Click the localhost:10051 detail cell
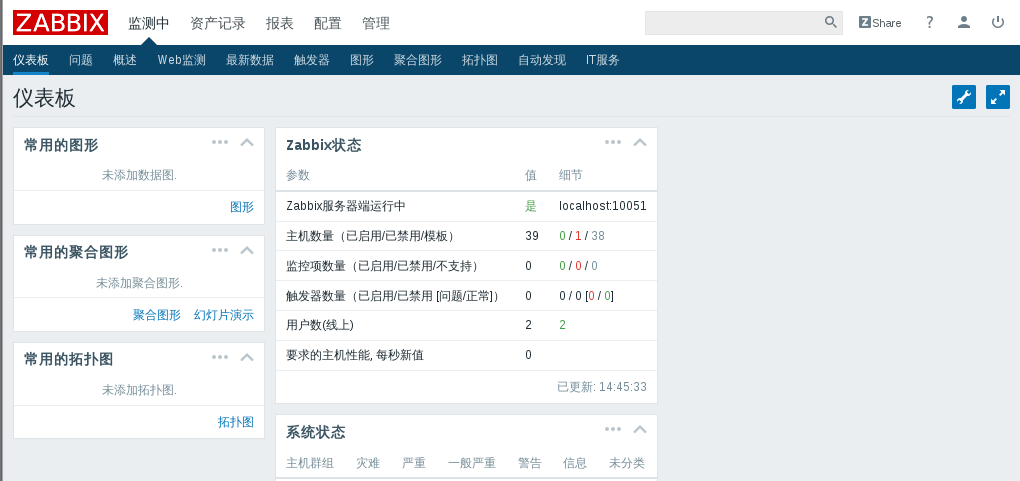1020x481 pixels. point(602,206)
